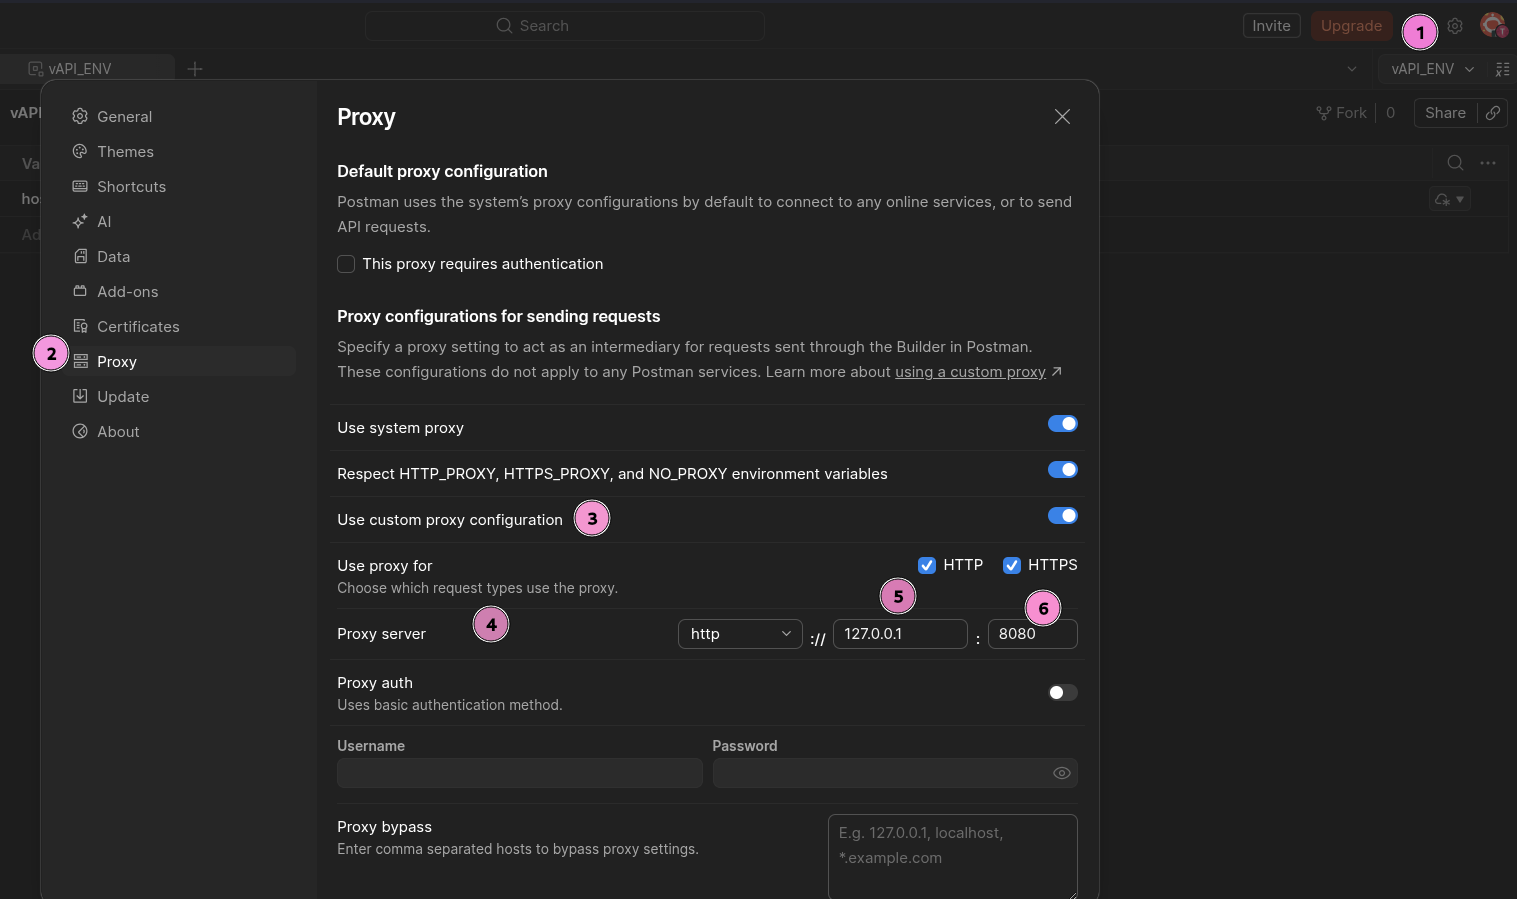
Task: Click the copy link icon beside Share
Action: click(x=1492, y=113)
